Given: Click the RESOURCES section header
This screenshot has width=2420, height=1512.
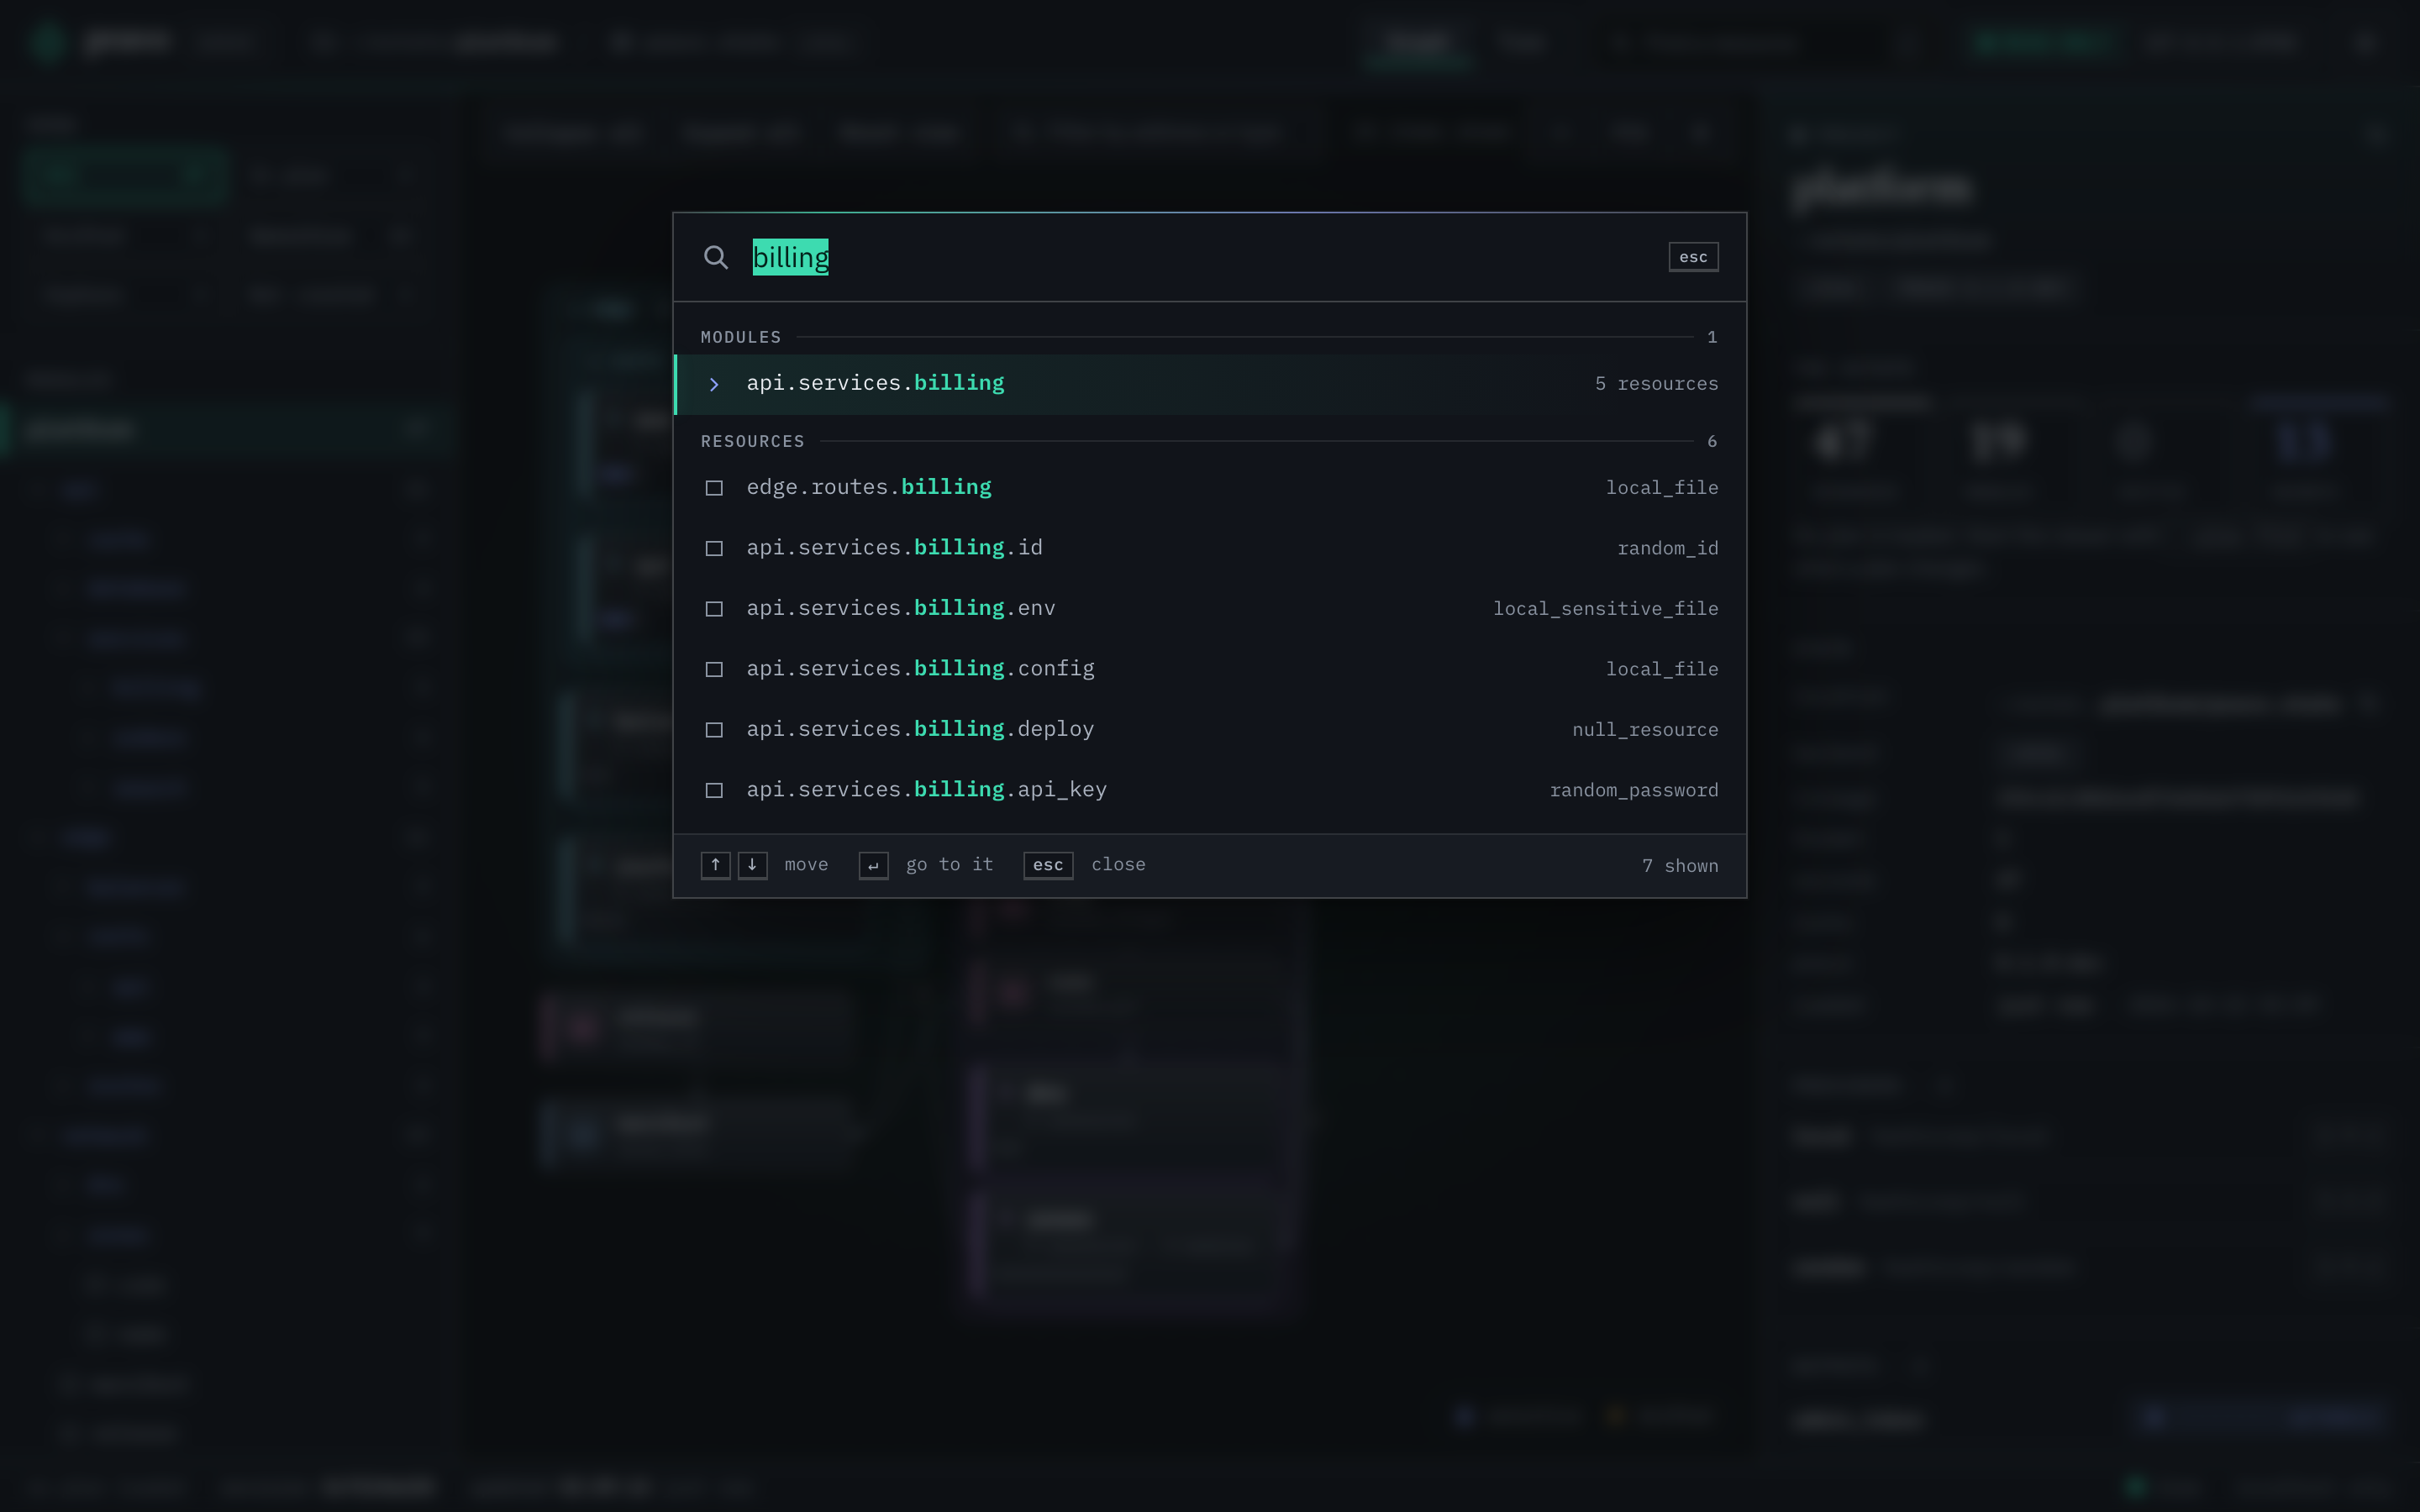Looking at the screenshot, I should 752,441.
